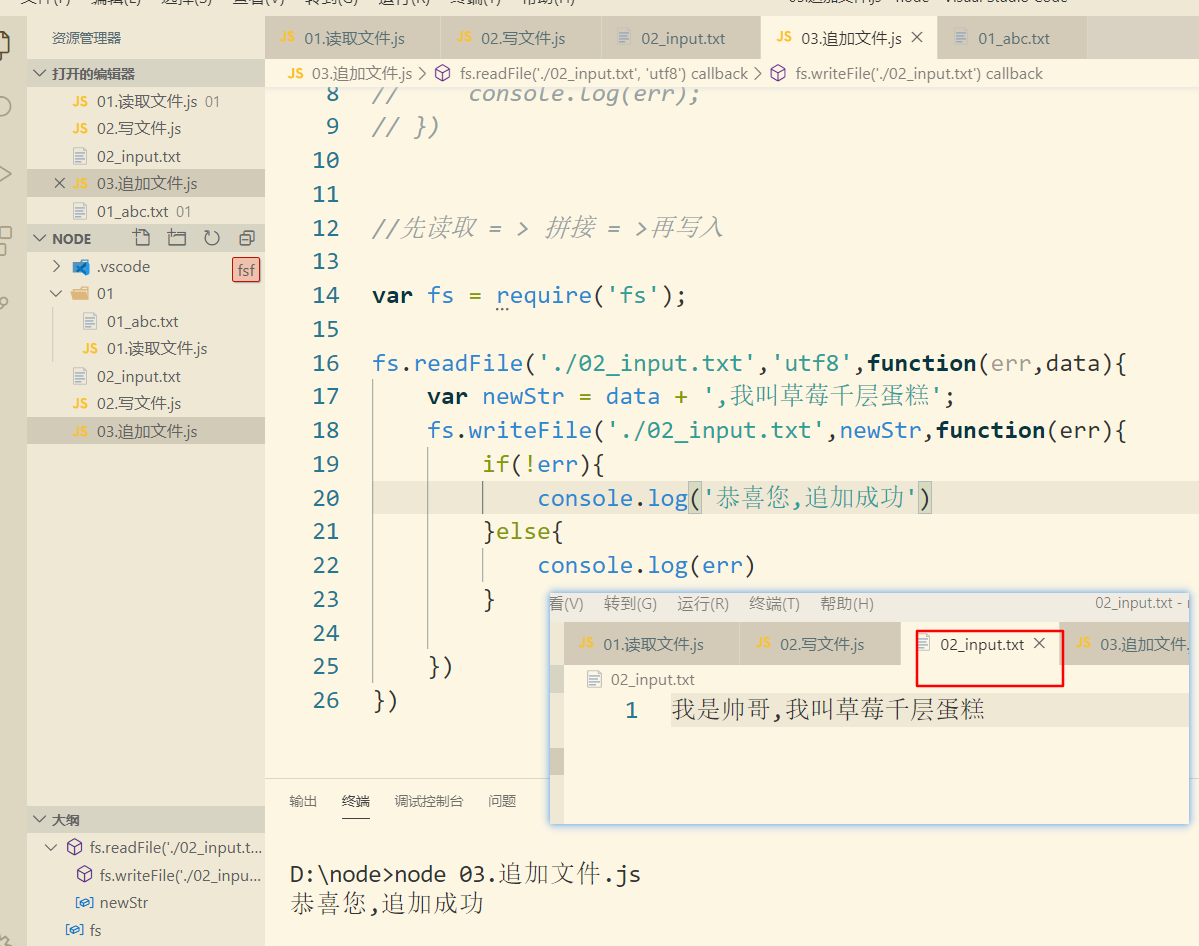Open the 问题 panel tab

(x=502, y=801)
